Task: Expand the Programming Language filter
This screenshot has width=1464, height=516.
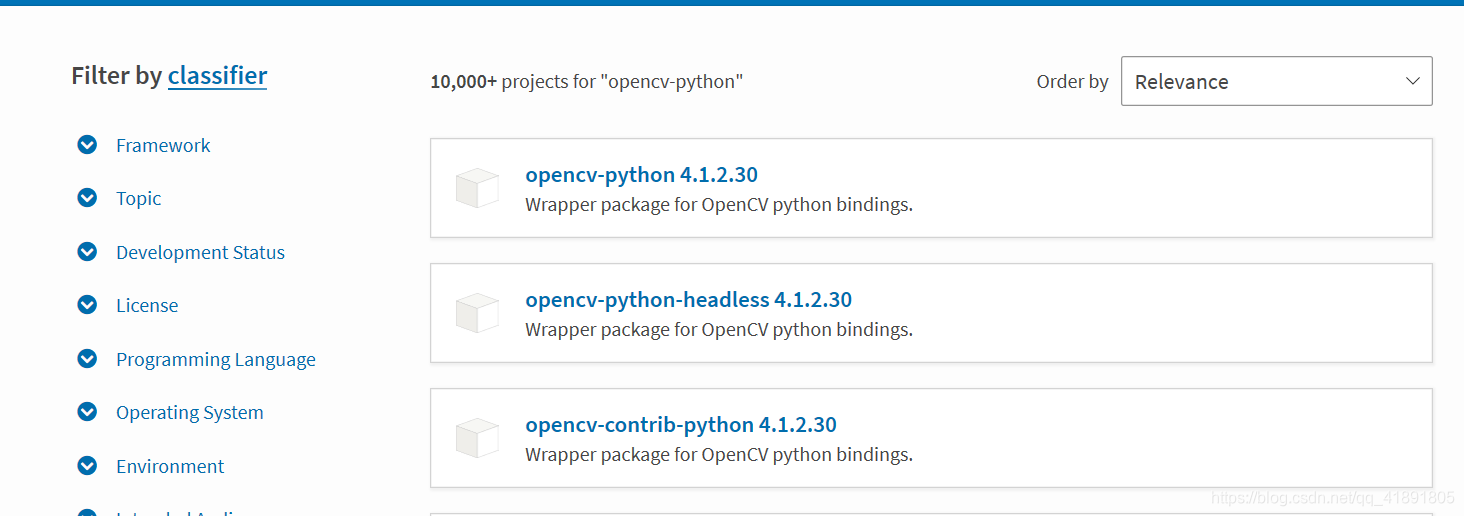Action: tap(215, 359)
